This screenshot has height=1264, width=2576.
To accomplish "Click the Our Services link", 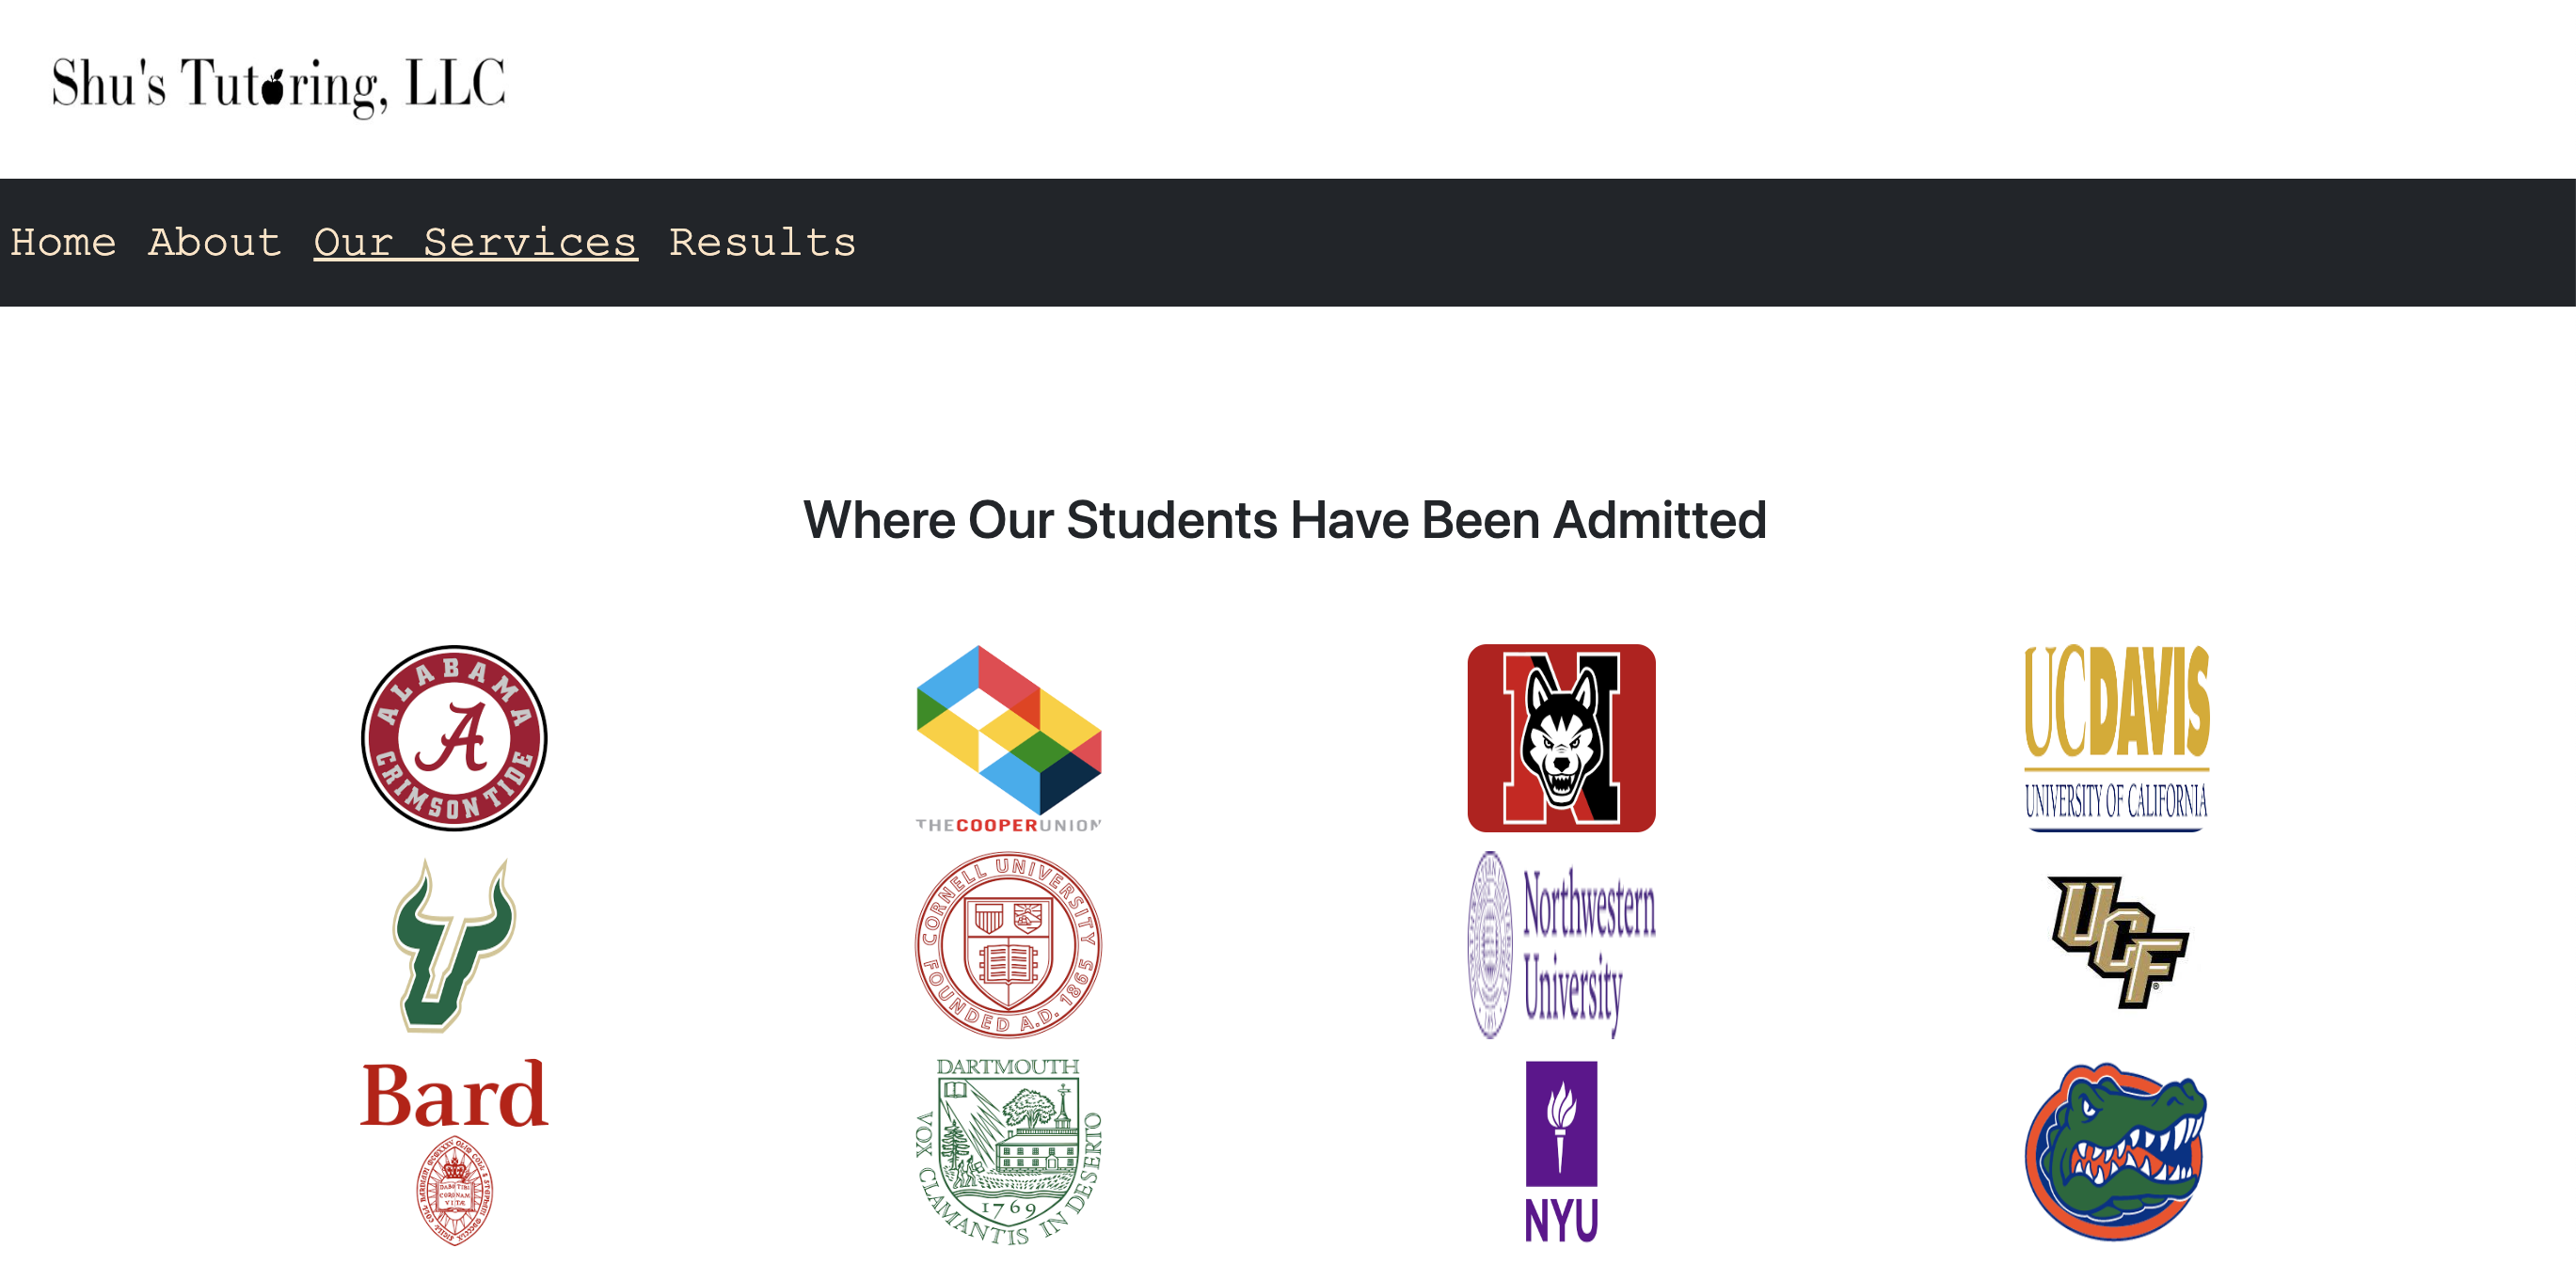I will coord(474,242).
